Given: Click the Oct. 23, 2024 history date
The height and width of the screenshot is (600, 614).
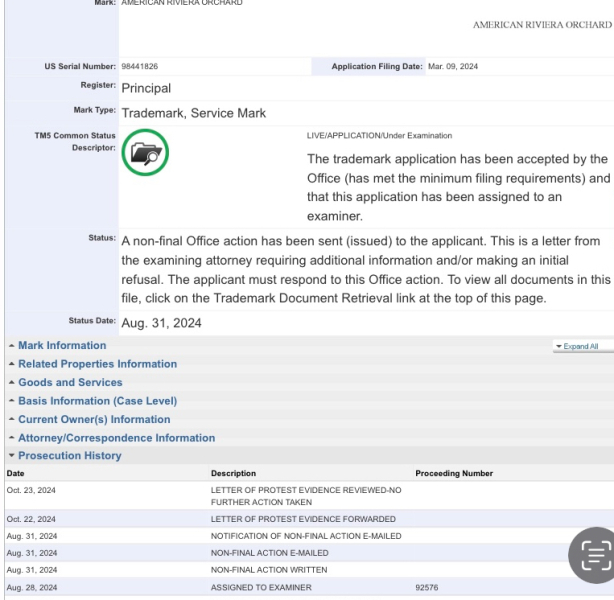Looking at the screenshot, I should [31, 490].
